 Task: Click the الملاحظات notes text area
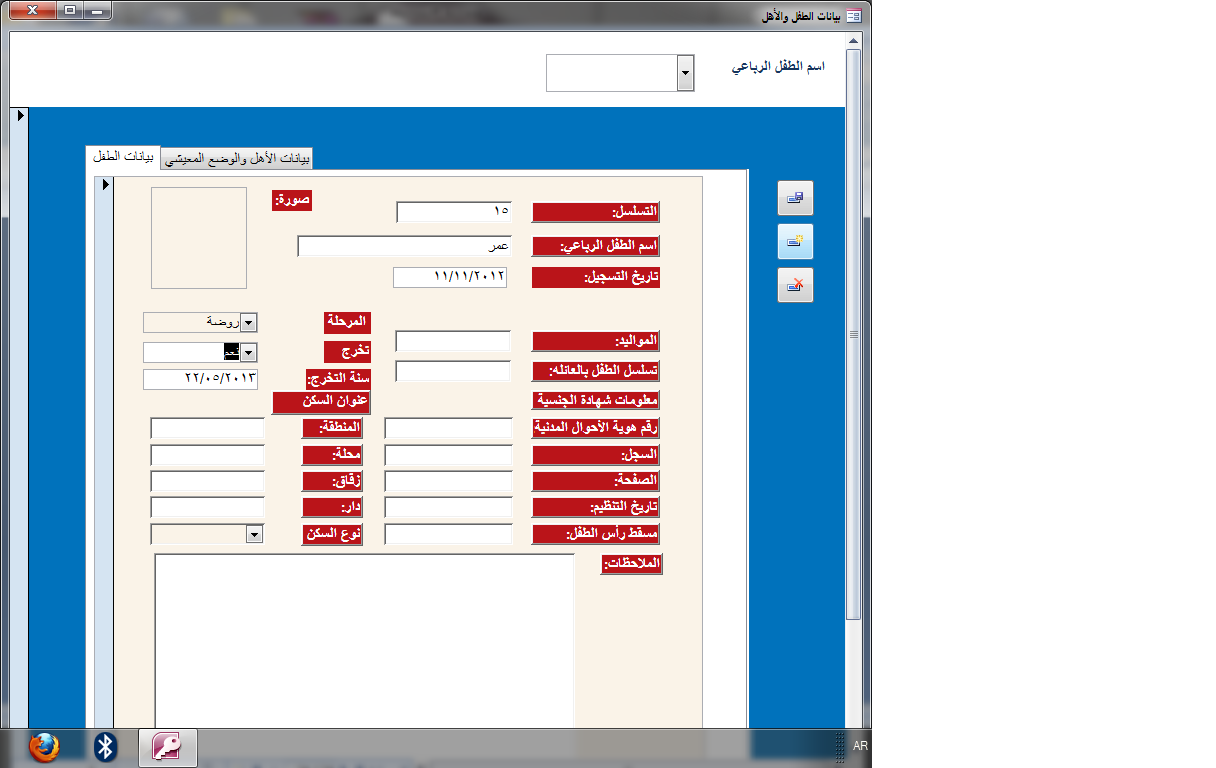coord(364,640)
